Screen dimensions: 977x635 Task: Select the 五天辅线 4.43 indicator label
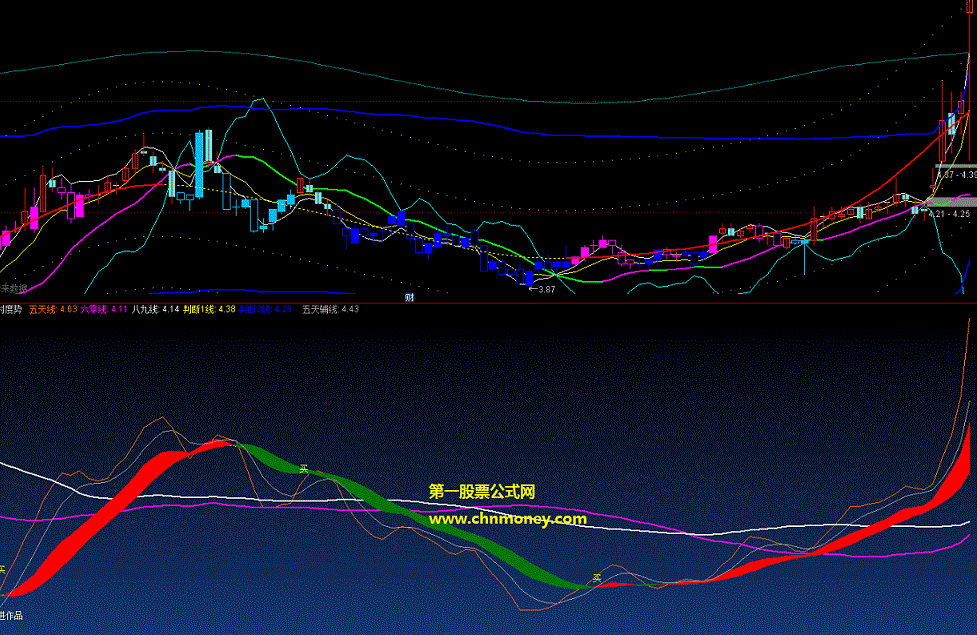pos(330,309)
